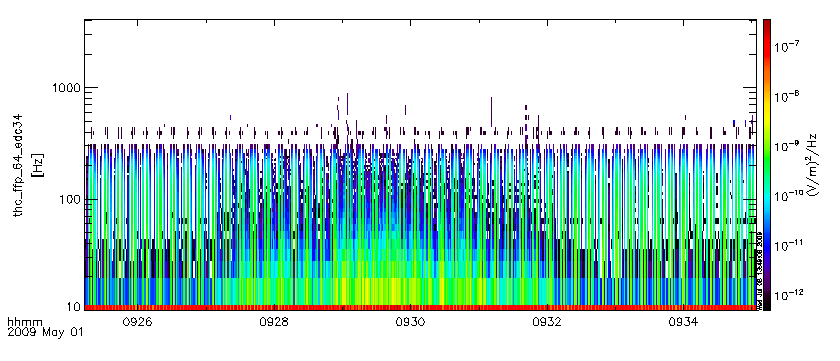This screenshot has width=840, height=361.
Task: Click the 10⁻⁸ colorbar label
Action: coord(787,96)
